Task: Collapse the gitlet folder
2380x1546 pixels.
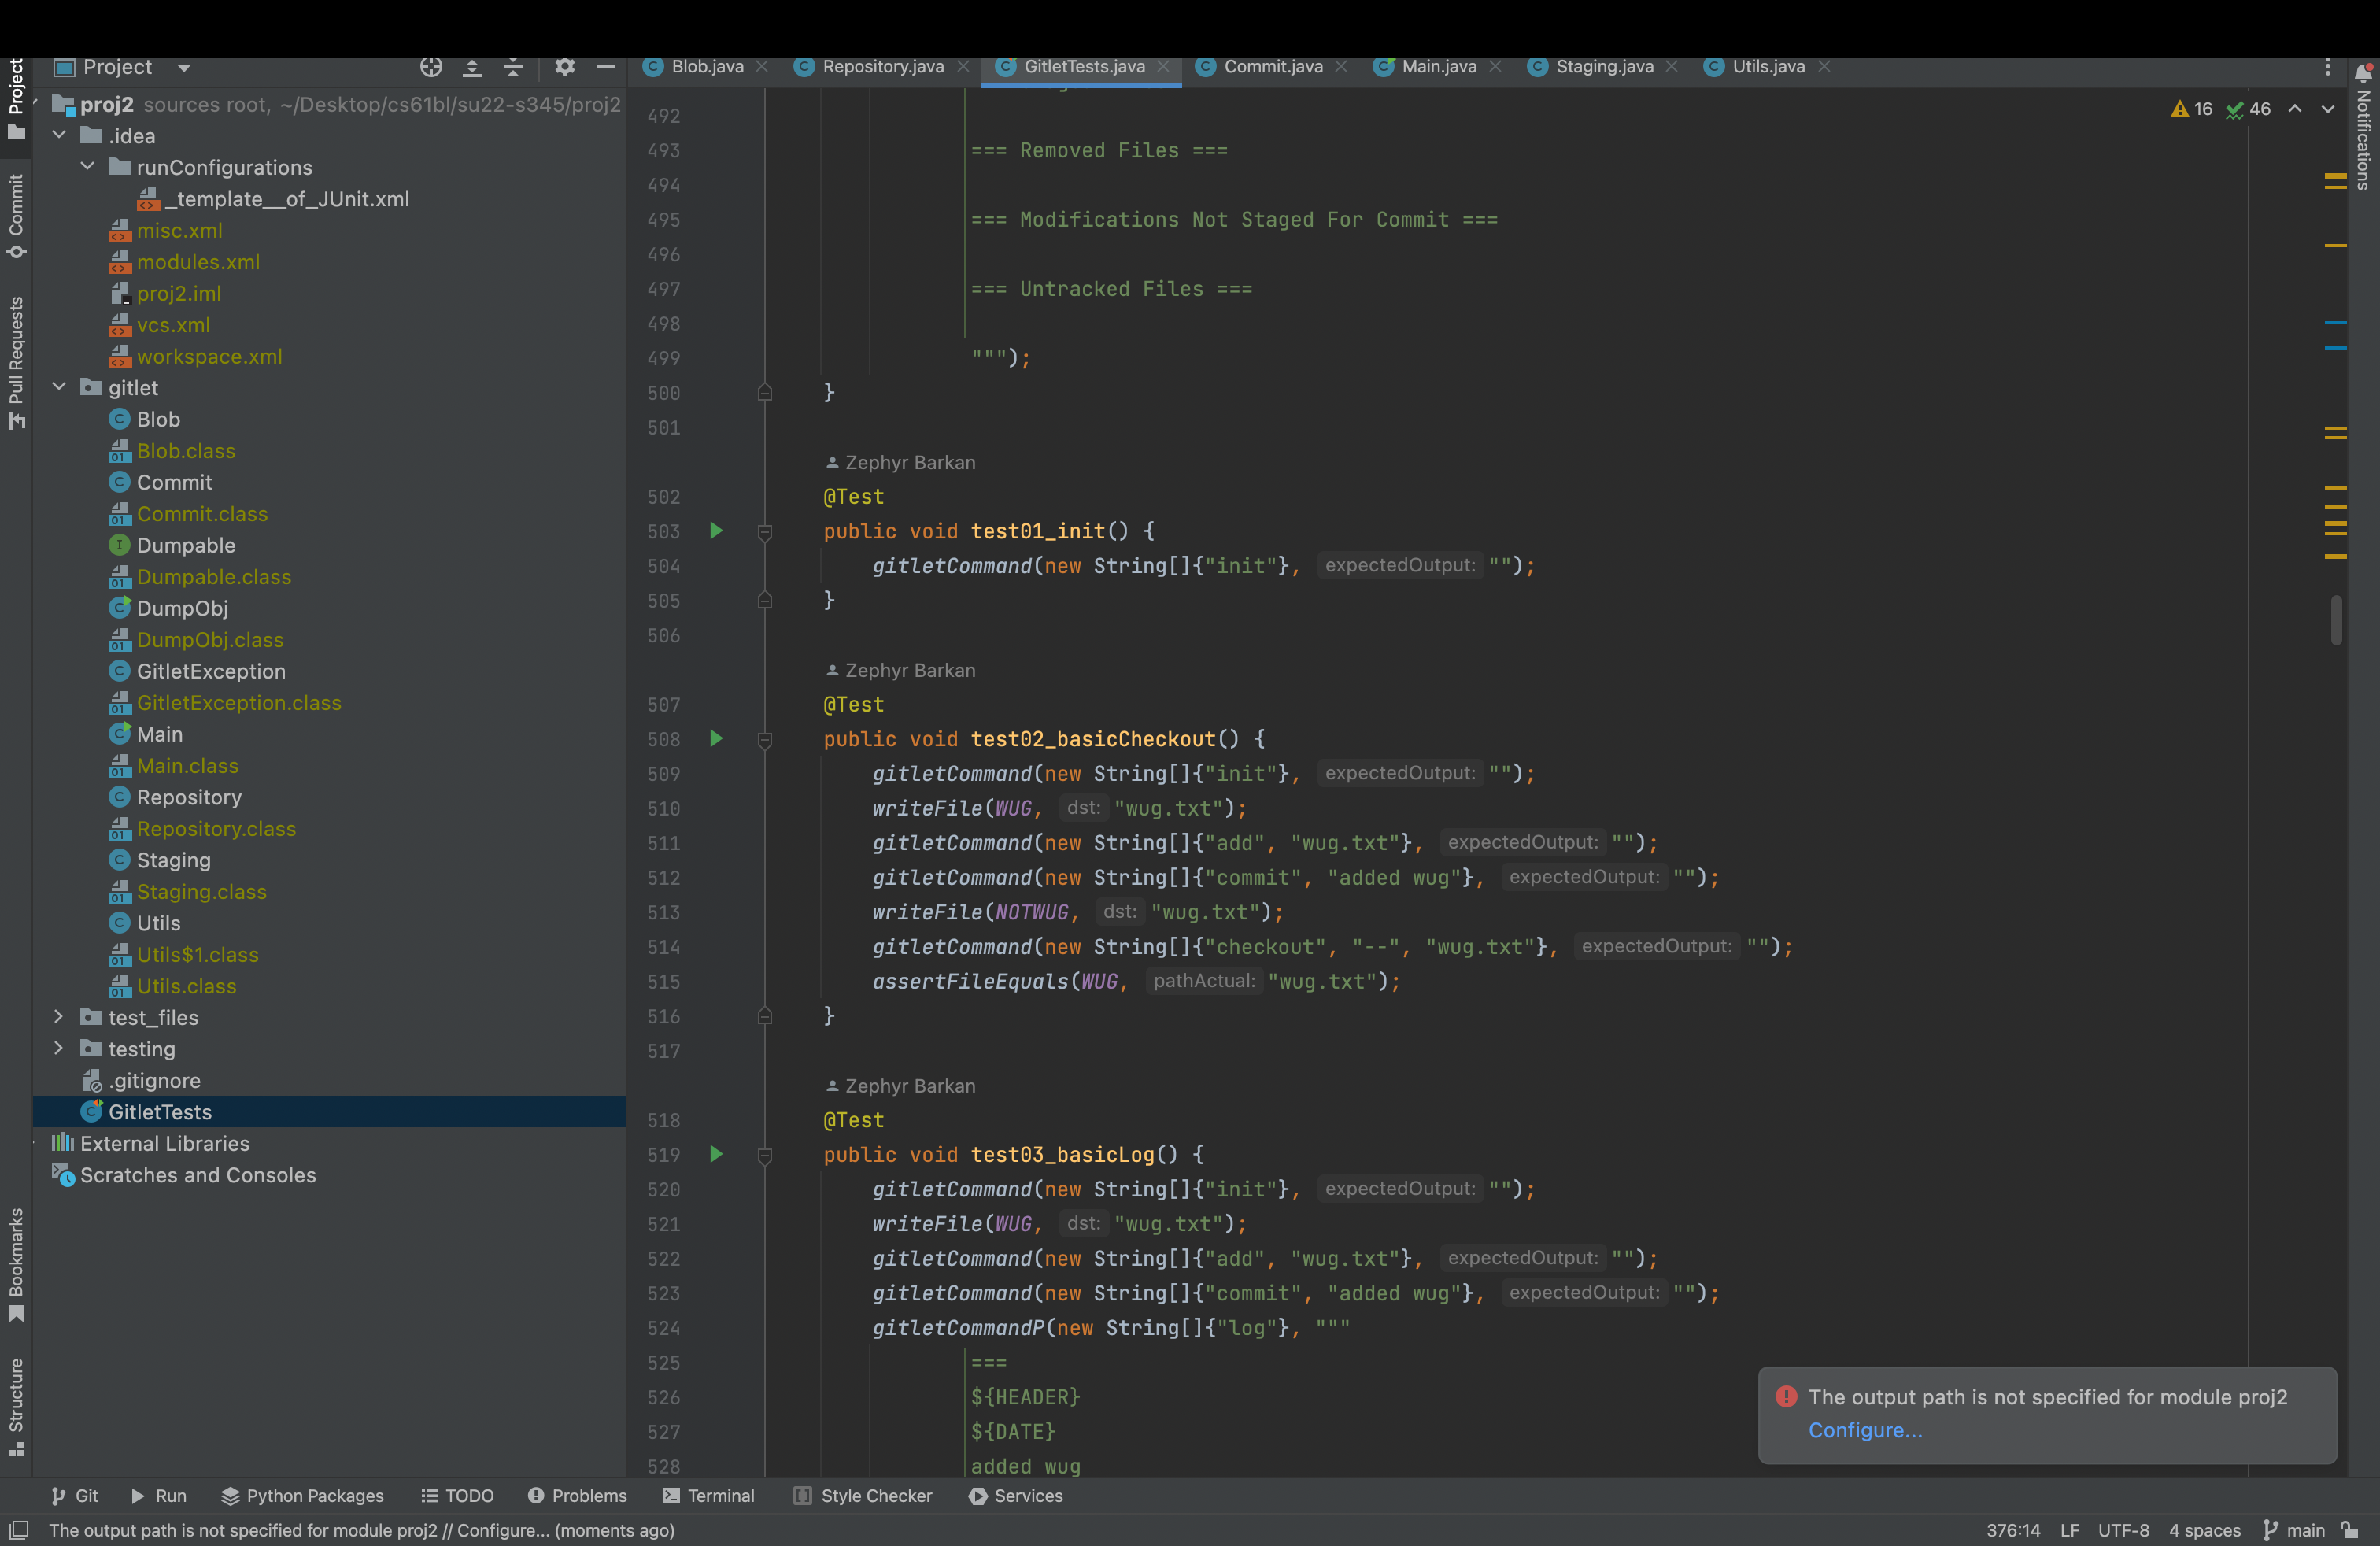Action: (58, 387)
